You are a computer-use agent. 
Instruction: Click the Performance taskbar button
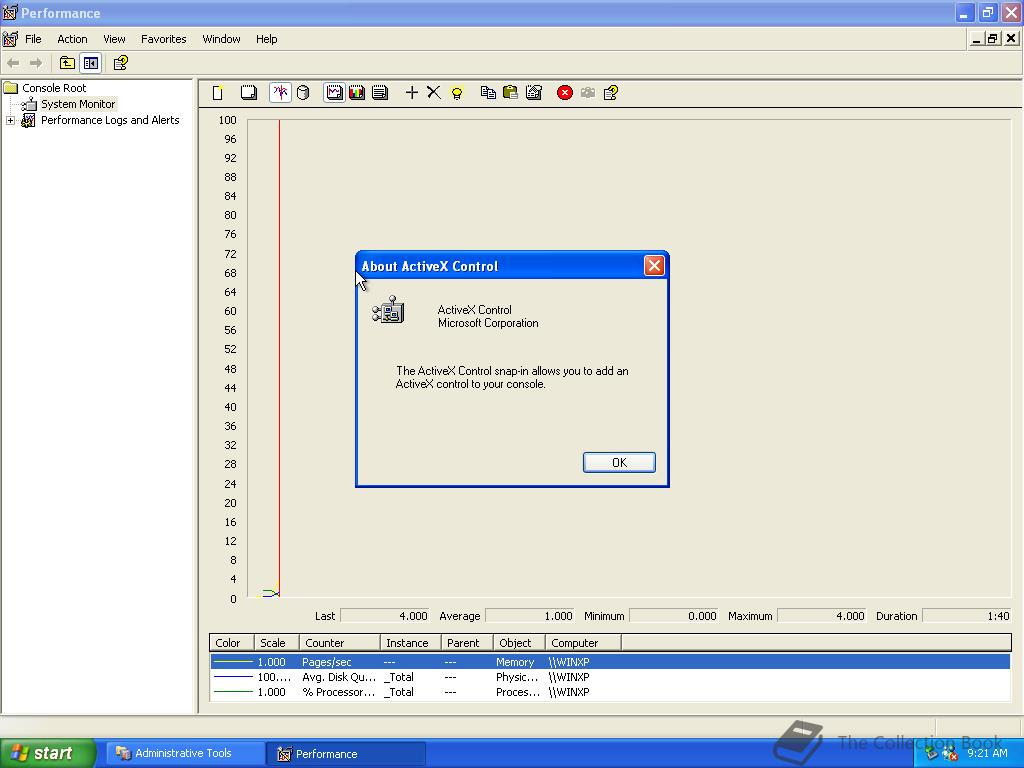(x=346, y=754)
